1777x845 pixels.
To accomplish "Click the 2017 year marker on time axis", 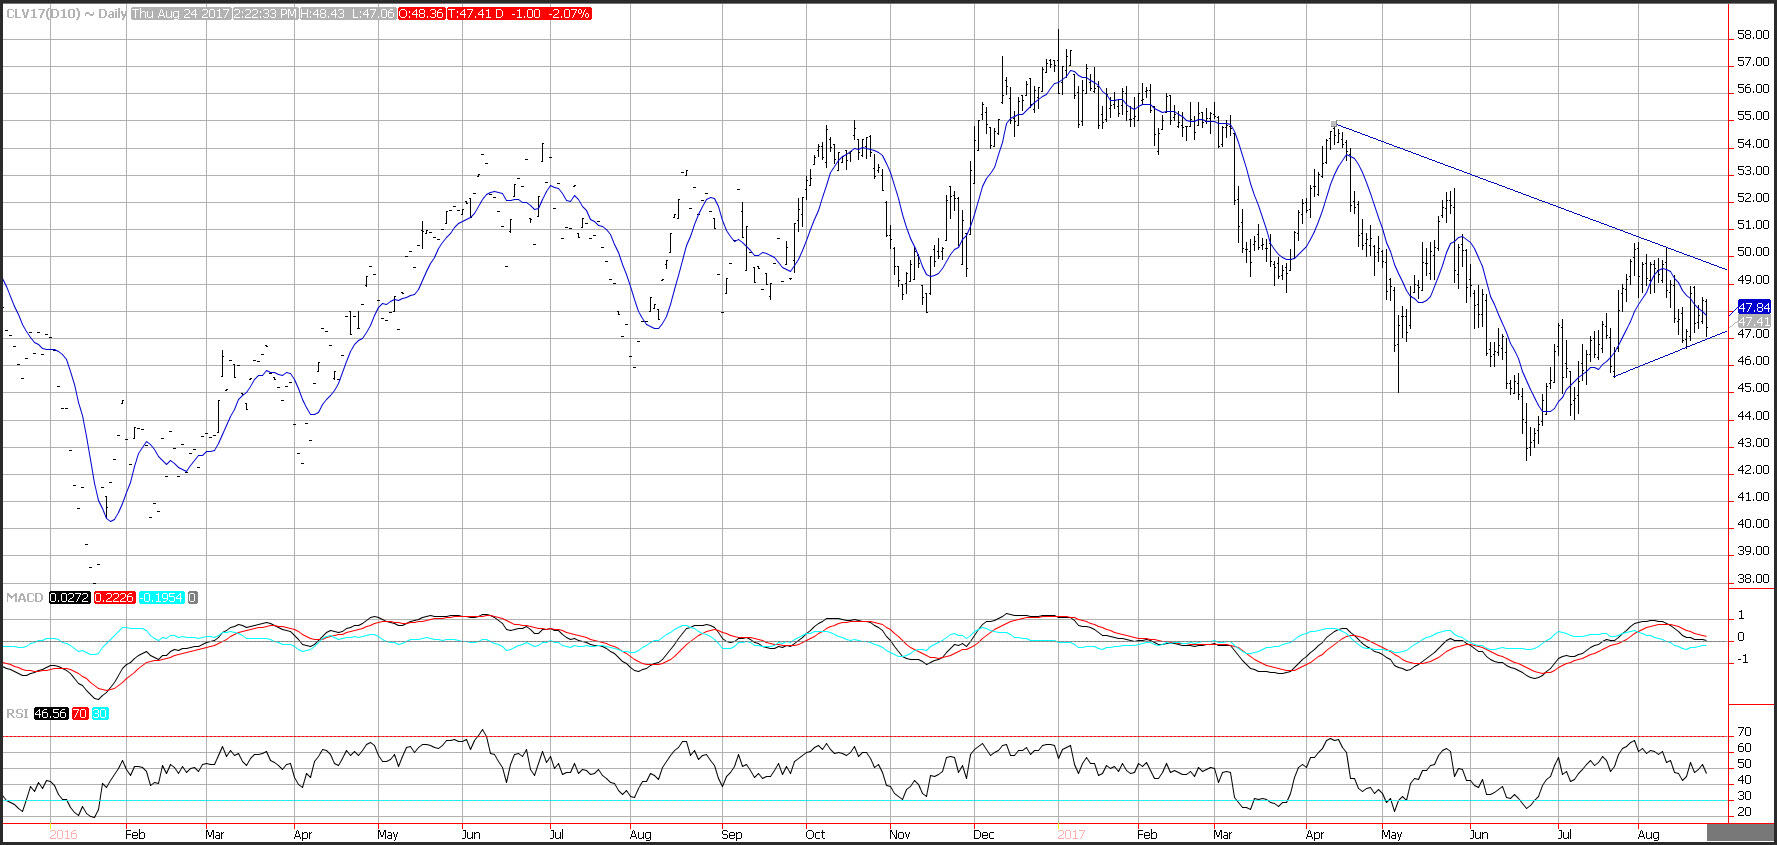I will 1071,834.
